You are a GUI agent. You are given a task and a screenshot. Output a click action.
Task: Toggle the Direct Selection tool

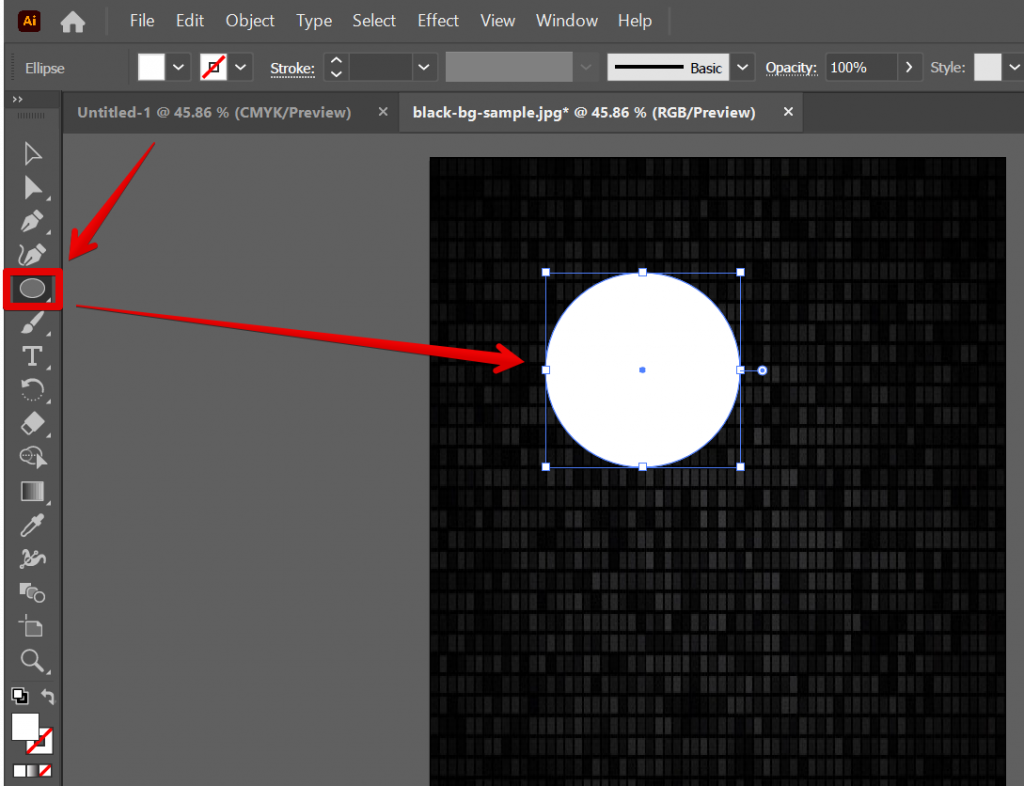[31, 187]
